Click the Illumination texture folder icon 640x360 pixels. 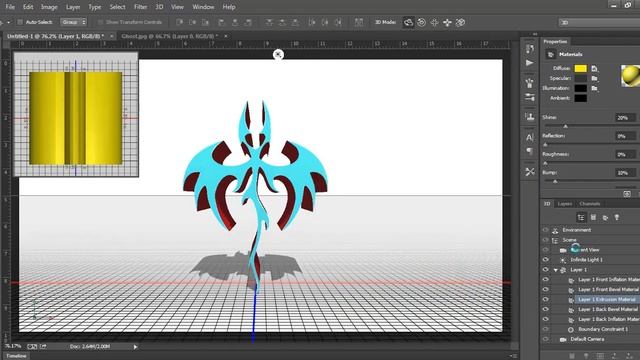click(594, 88)
